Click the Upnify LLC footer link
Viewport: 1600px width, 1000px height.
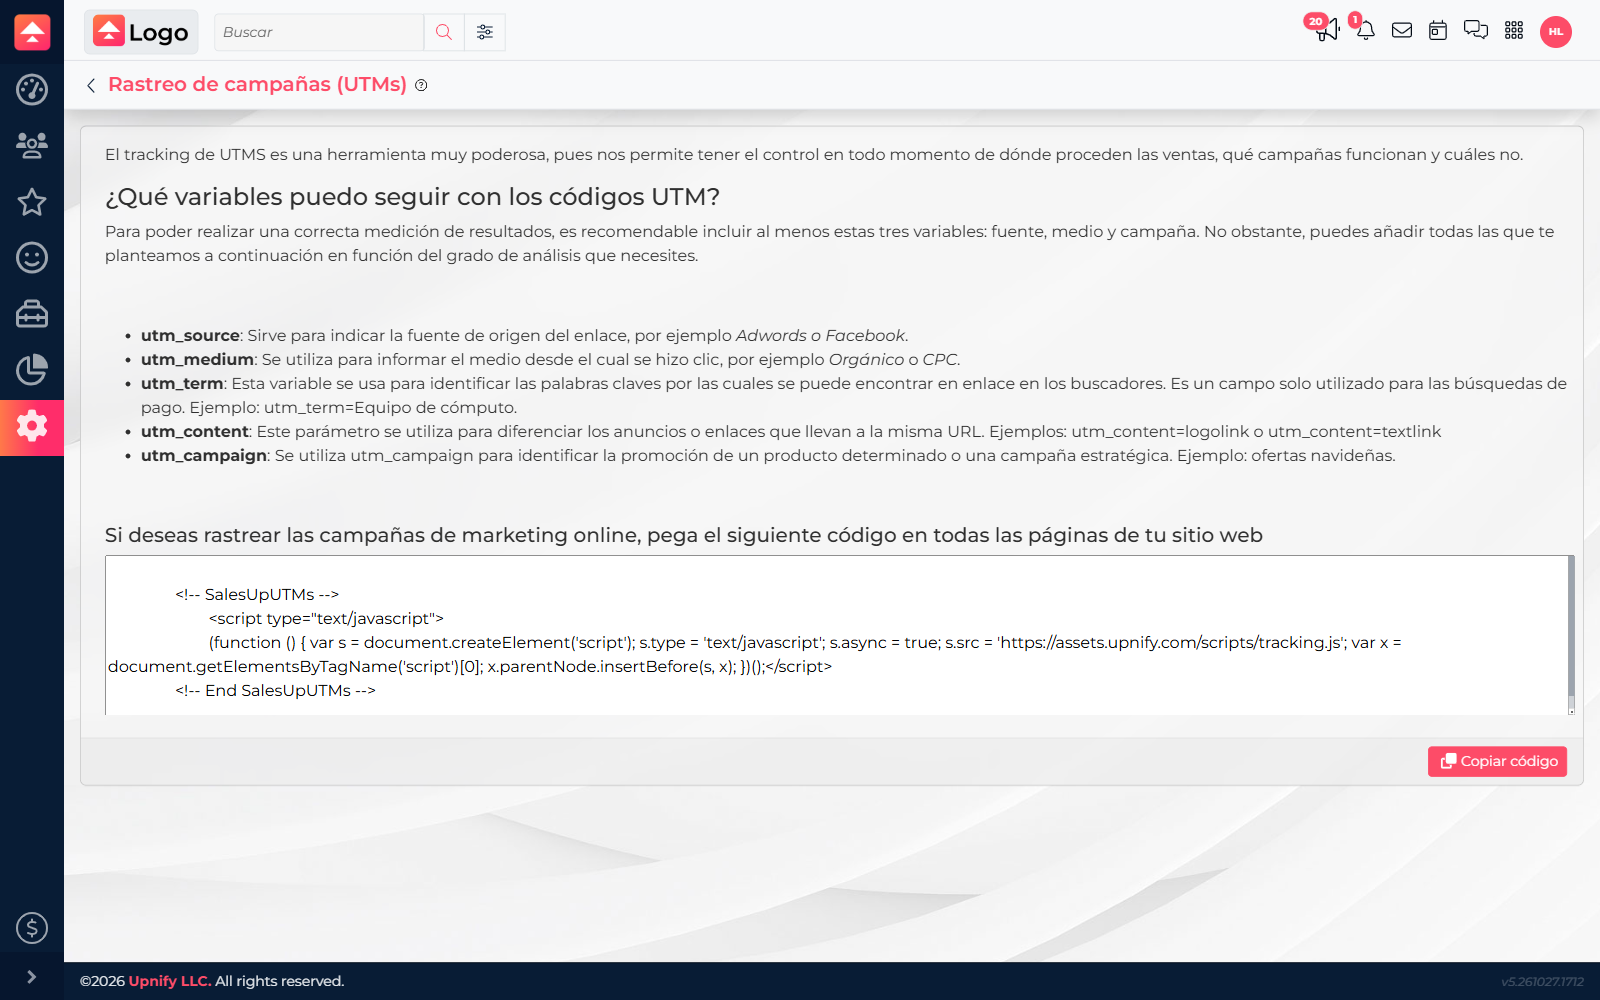point(170,981)
